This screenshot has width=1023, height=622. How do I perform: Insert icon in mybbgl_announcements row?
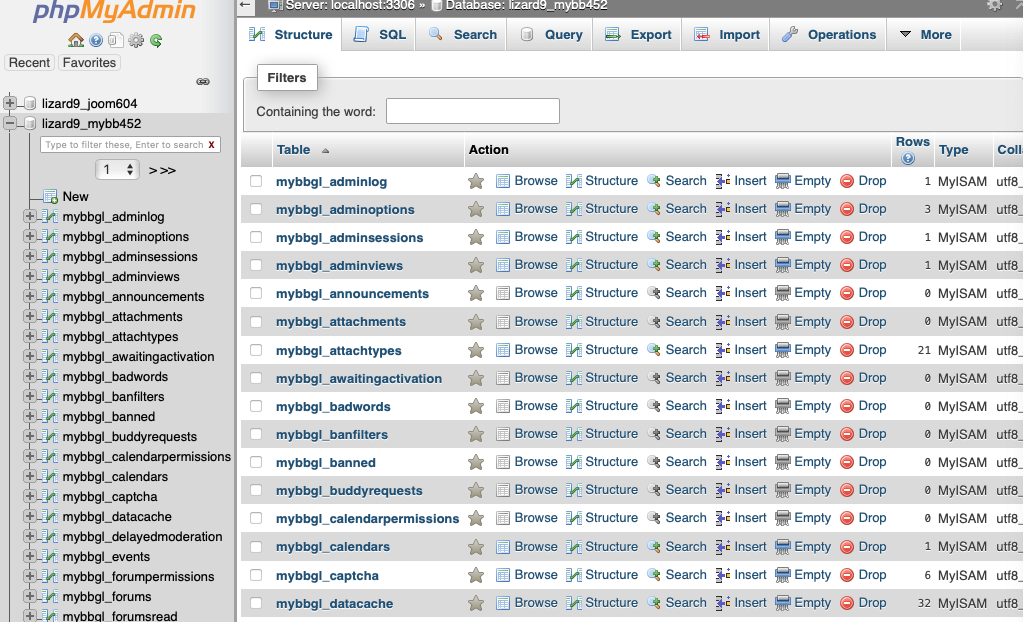point(723,293)
